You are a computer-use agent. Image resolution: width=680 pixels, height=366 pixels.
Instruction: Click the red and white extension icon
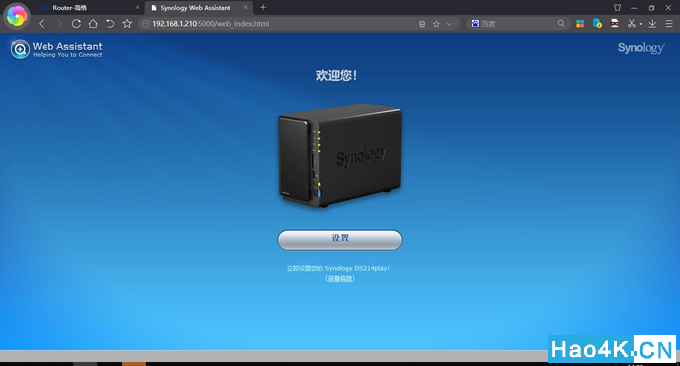tap(615, 23)
